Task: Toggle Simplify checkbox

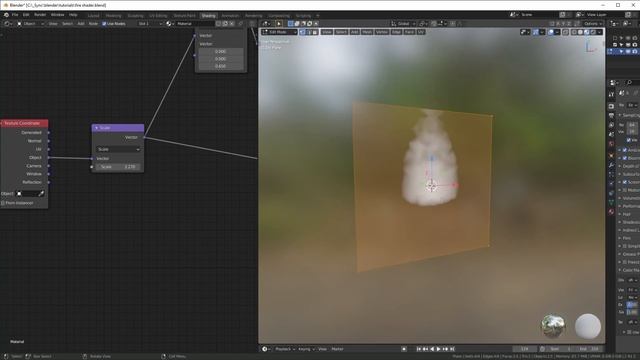Action: tap(624, 246)
